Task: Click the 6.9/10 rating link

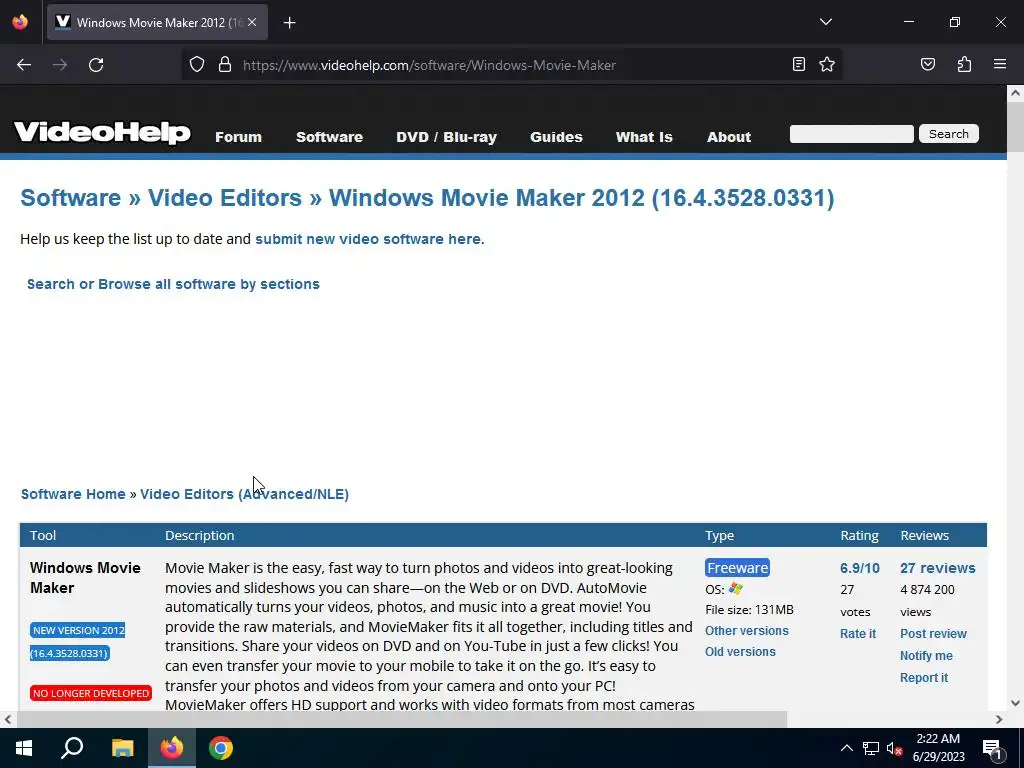Action: (859, 568)
